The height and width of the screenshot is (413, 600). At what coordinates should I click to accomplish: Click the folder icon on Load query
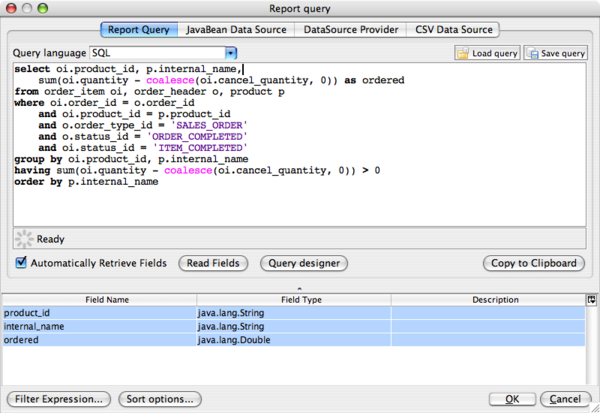click(463, 54)
